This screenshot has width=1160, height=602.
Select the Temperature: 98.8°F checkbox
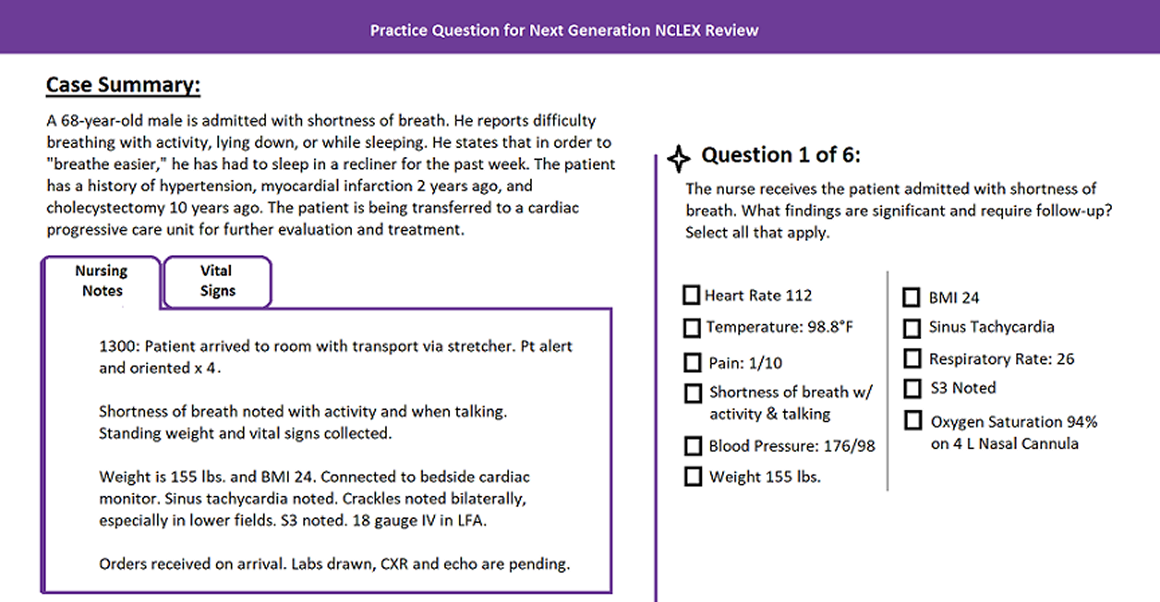point(692,328)
